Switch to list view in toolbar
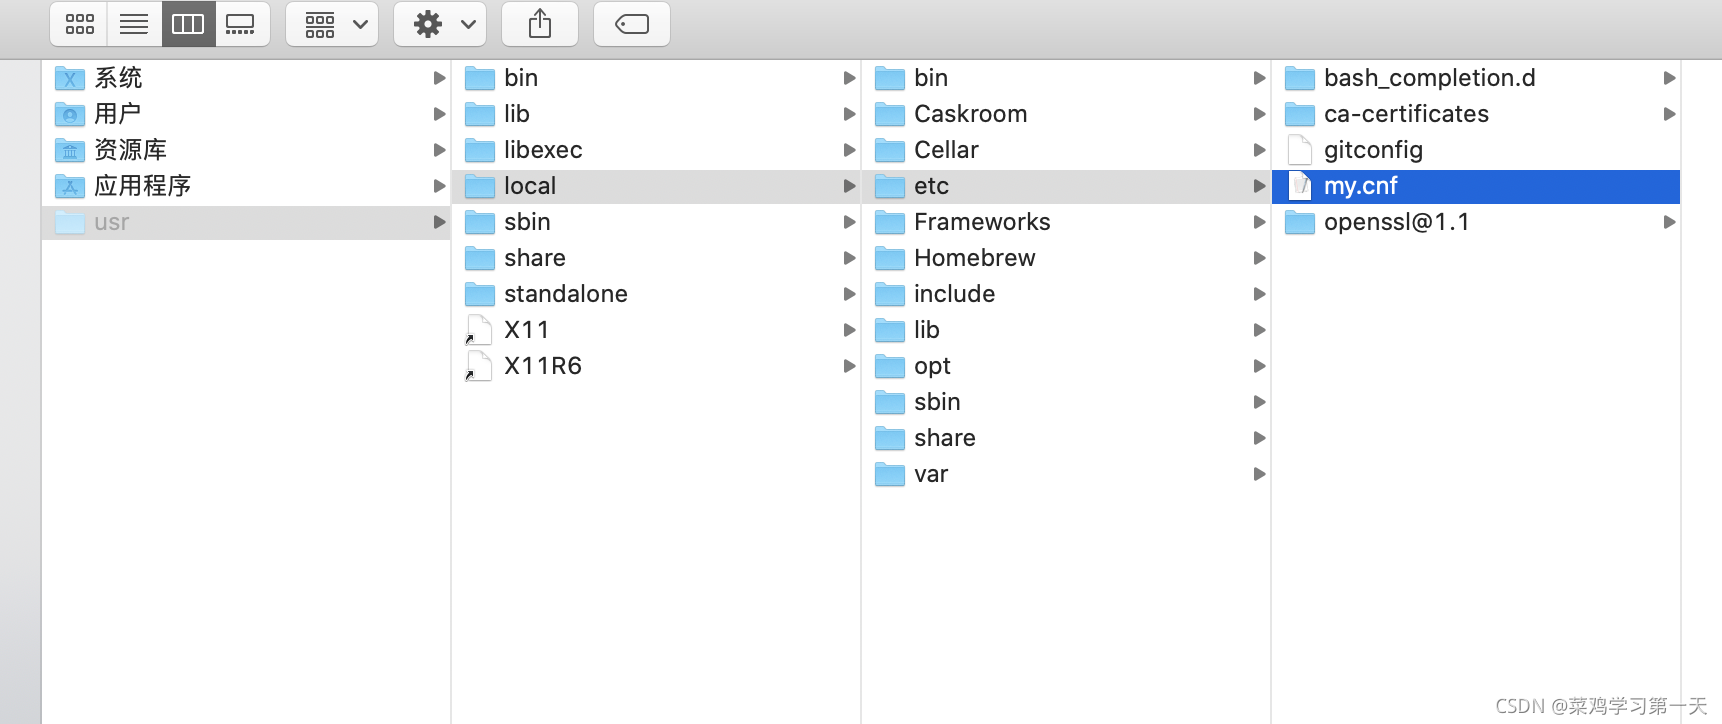 click(x=134, y=24)
